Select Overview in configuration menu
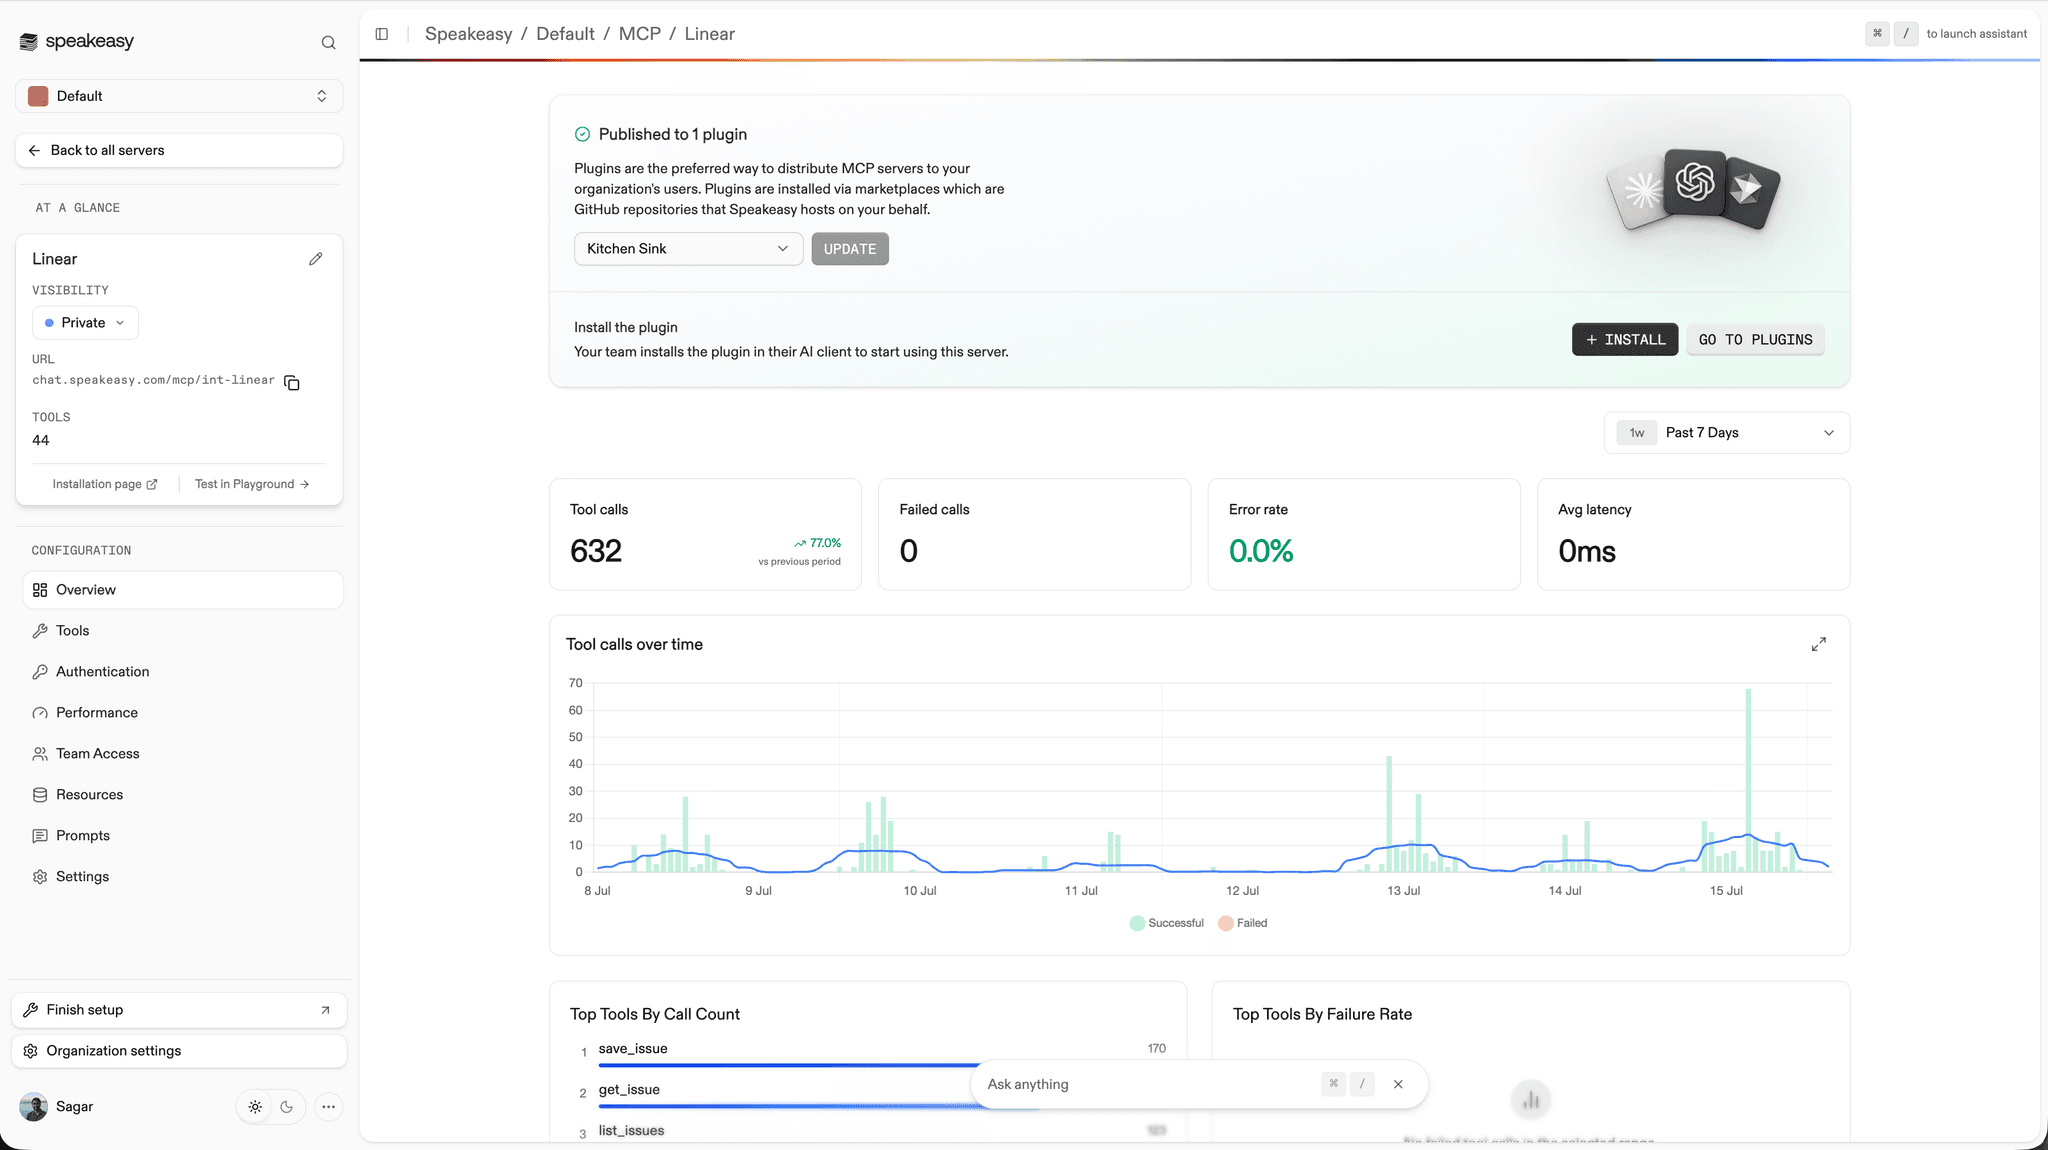This screenshot has height=1150, width=2048. 183,590
